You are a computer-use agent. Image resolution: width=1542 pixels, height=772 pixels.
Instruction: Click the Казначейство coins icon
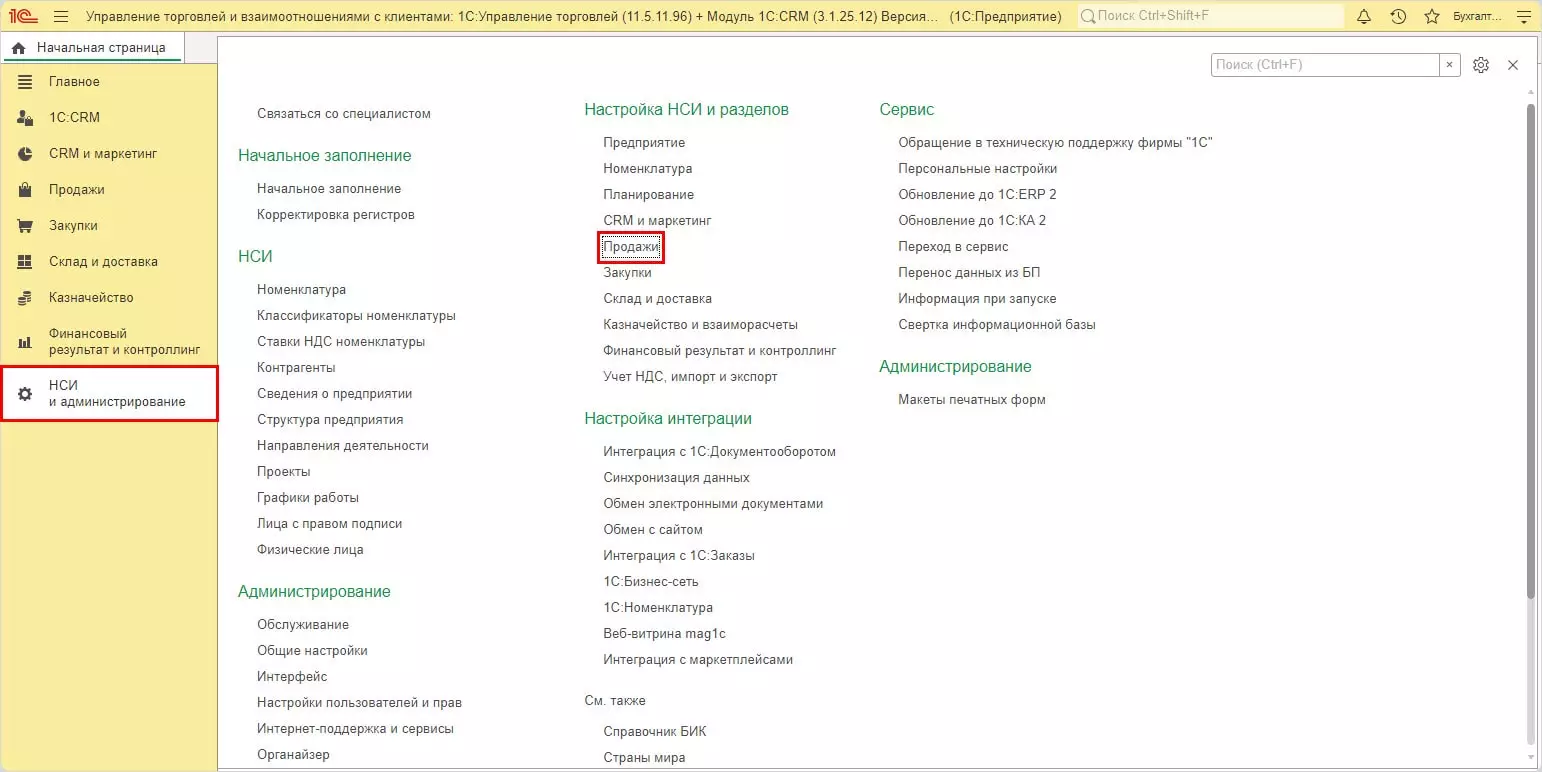[26, 298]
